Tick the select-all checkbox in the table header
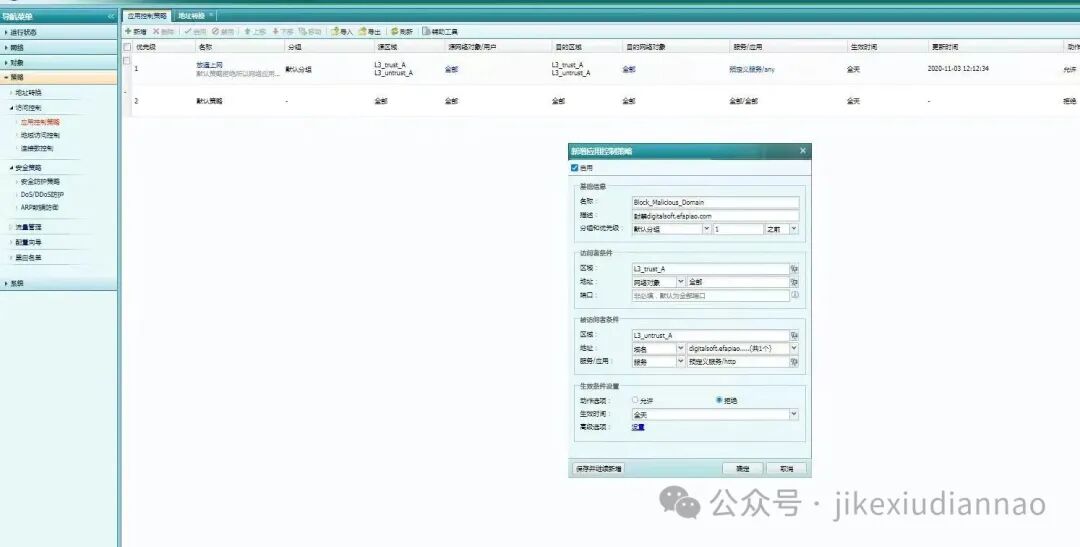Viewport: 1080px width, 547px height. 127,47
